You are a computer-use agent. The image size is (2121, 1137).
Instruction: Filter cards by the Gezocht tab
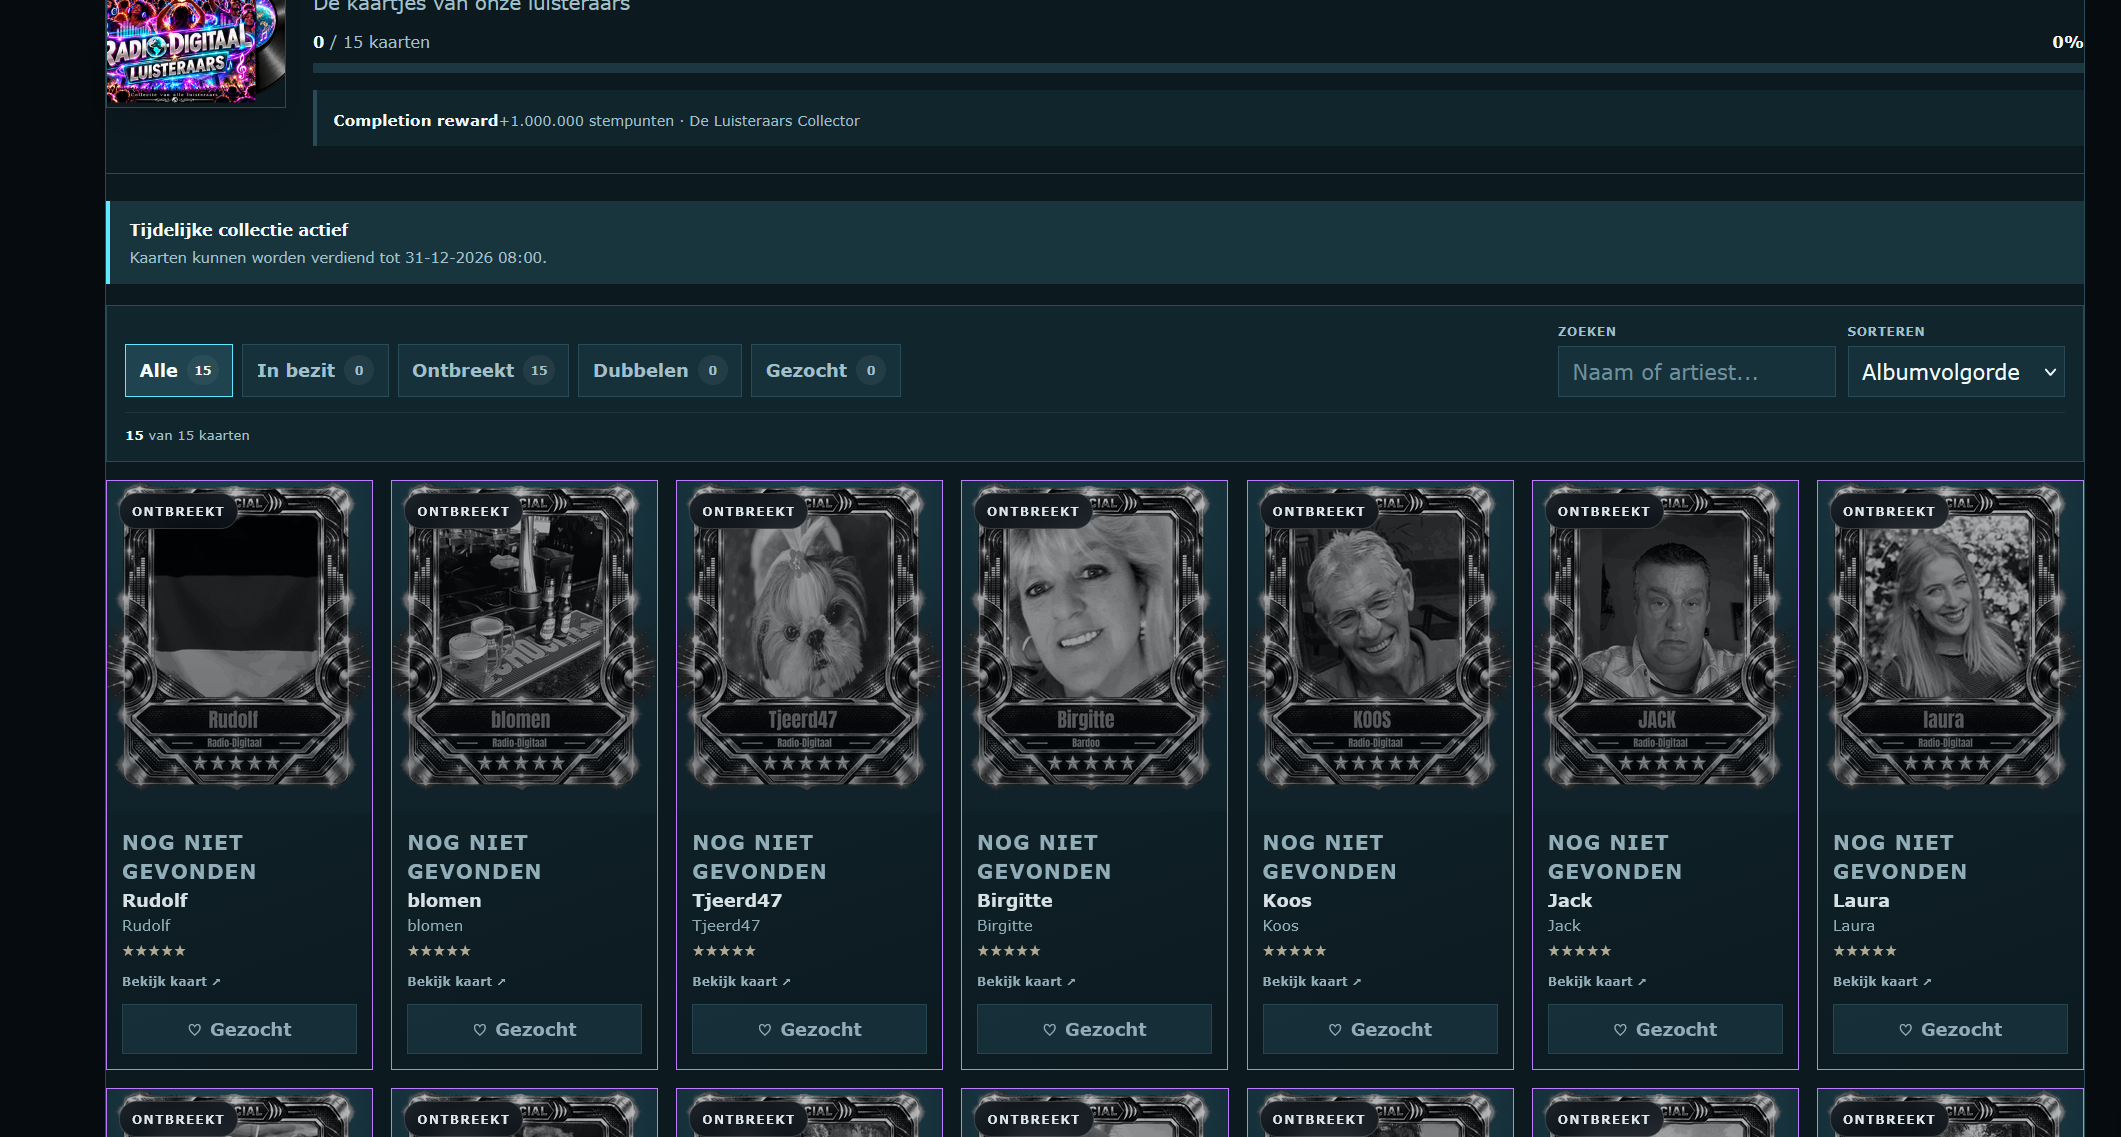tap(826, 371)
